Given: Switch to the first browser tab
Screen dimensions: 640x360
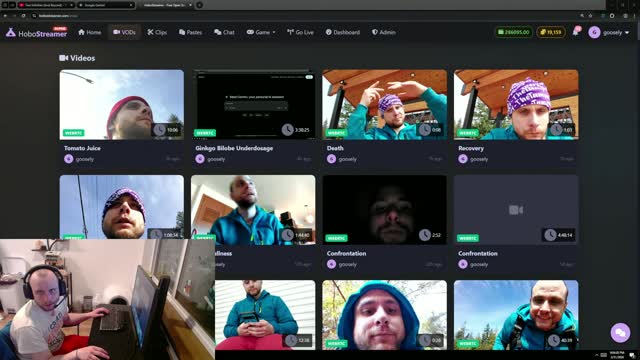Looking at the screenshot, I should pyautogui.click(x=46, y=5).
